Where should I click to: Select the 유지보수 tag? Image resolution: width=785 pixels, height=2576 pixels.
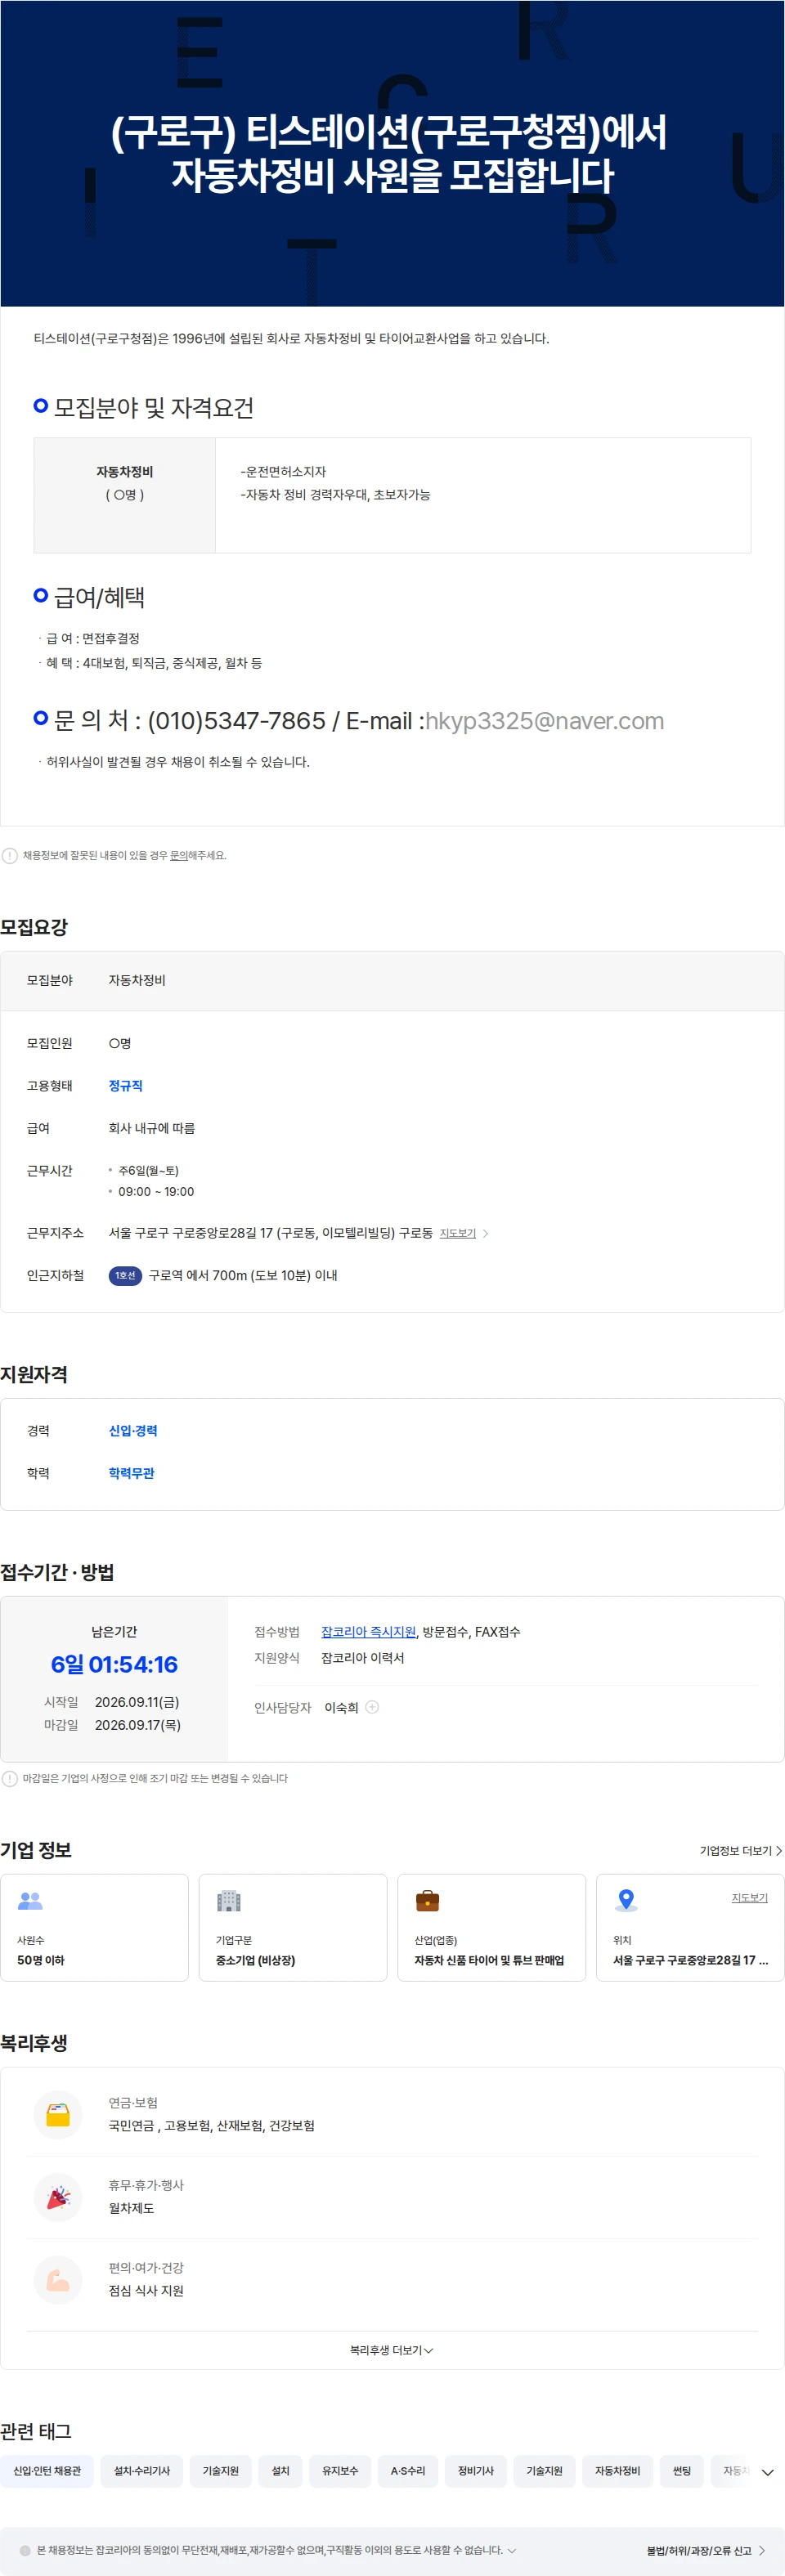click(x=340, y=2471)
